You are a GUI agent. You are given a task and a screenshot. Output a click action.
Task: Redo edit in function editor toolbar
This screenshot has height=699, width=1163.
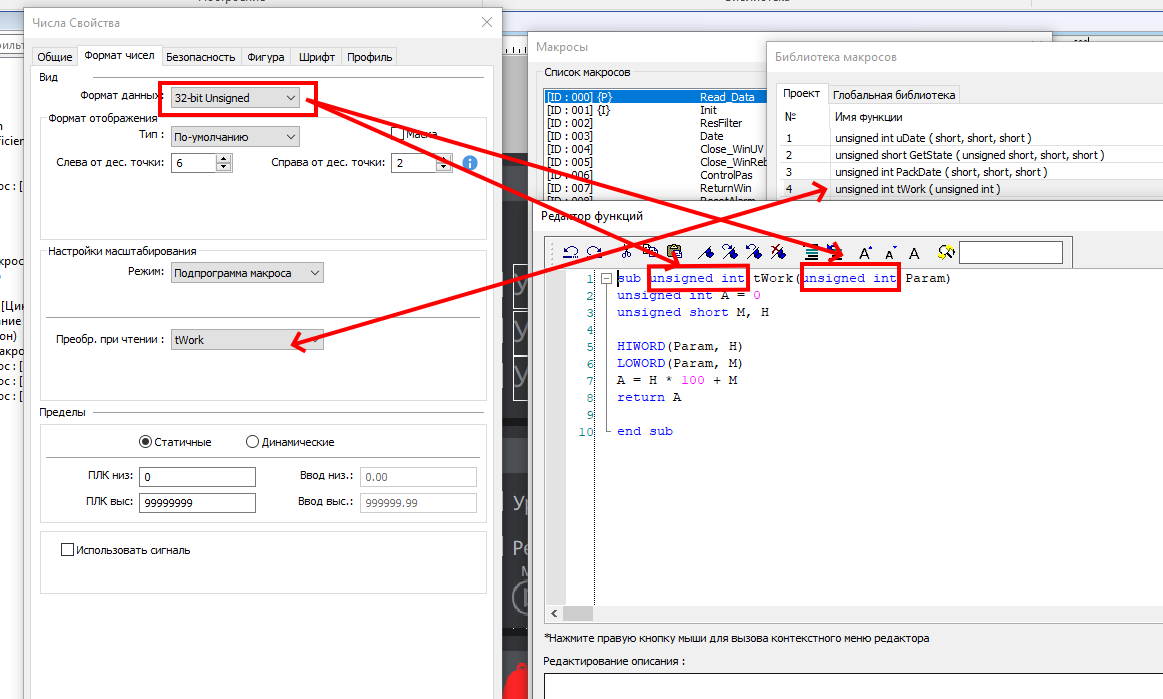coord(594,252)
